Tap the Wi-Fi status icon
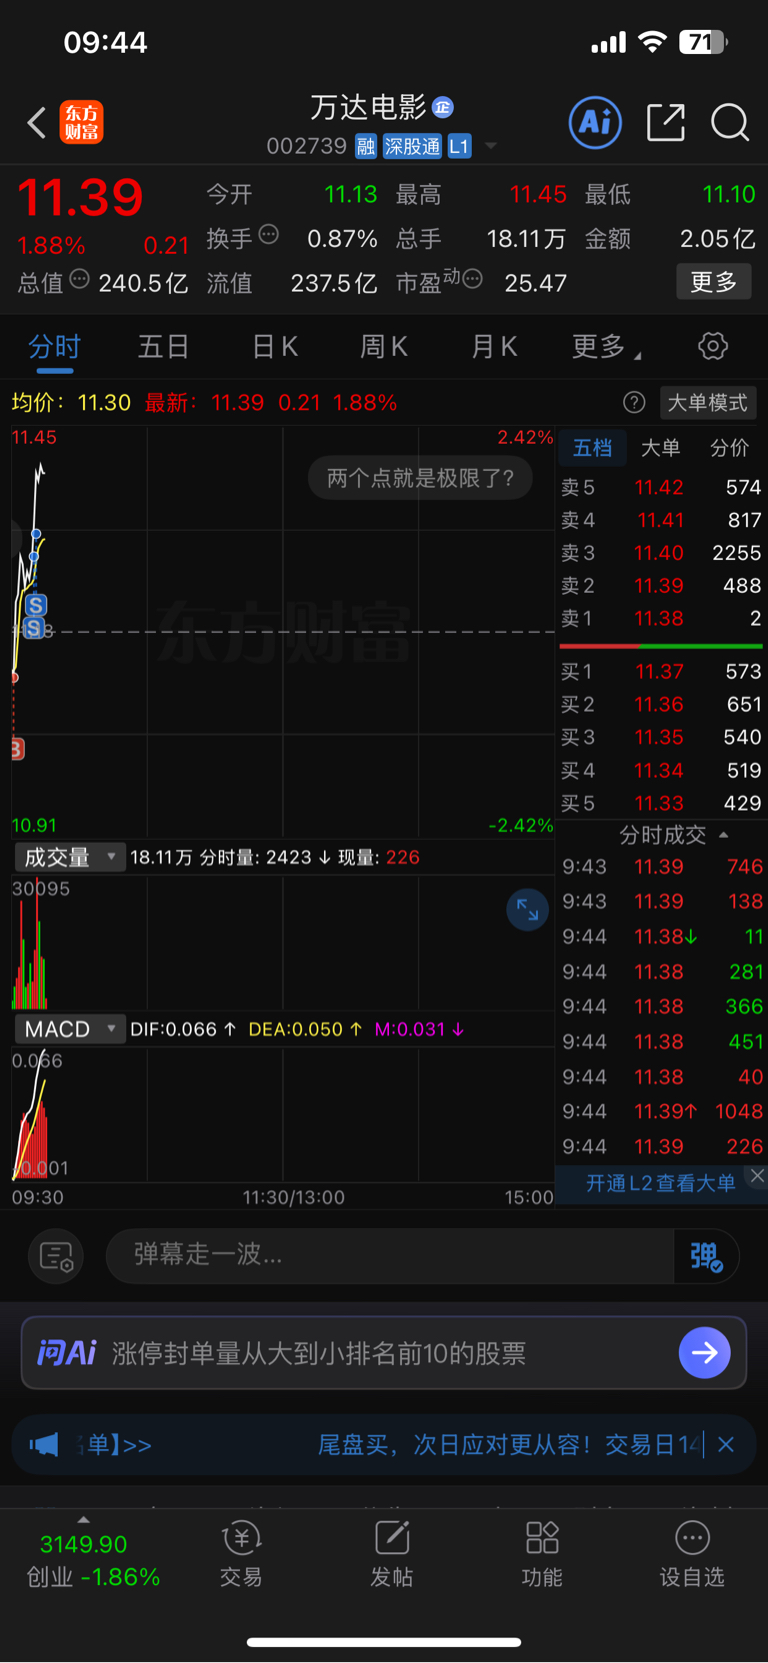Viewport: 768px width, 1663px height. point(652,42)
